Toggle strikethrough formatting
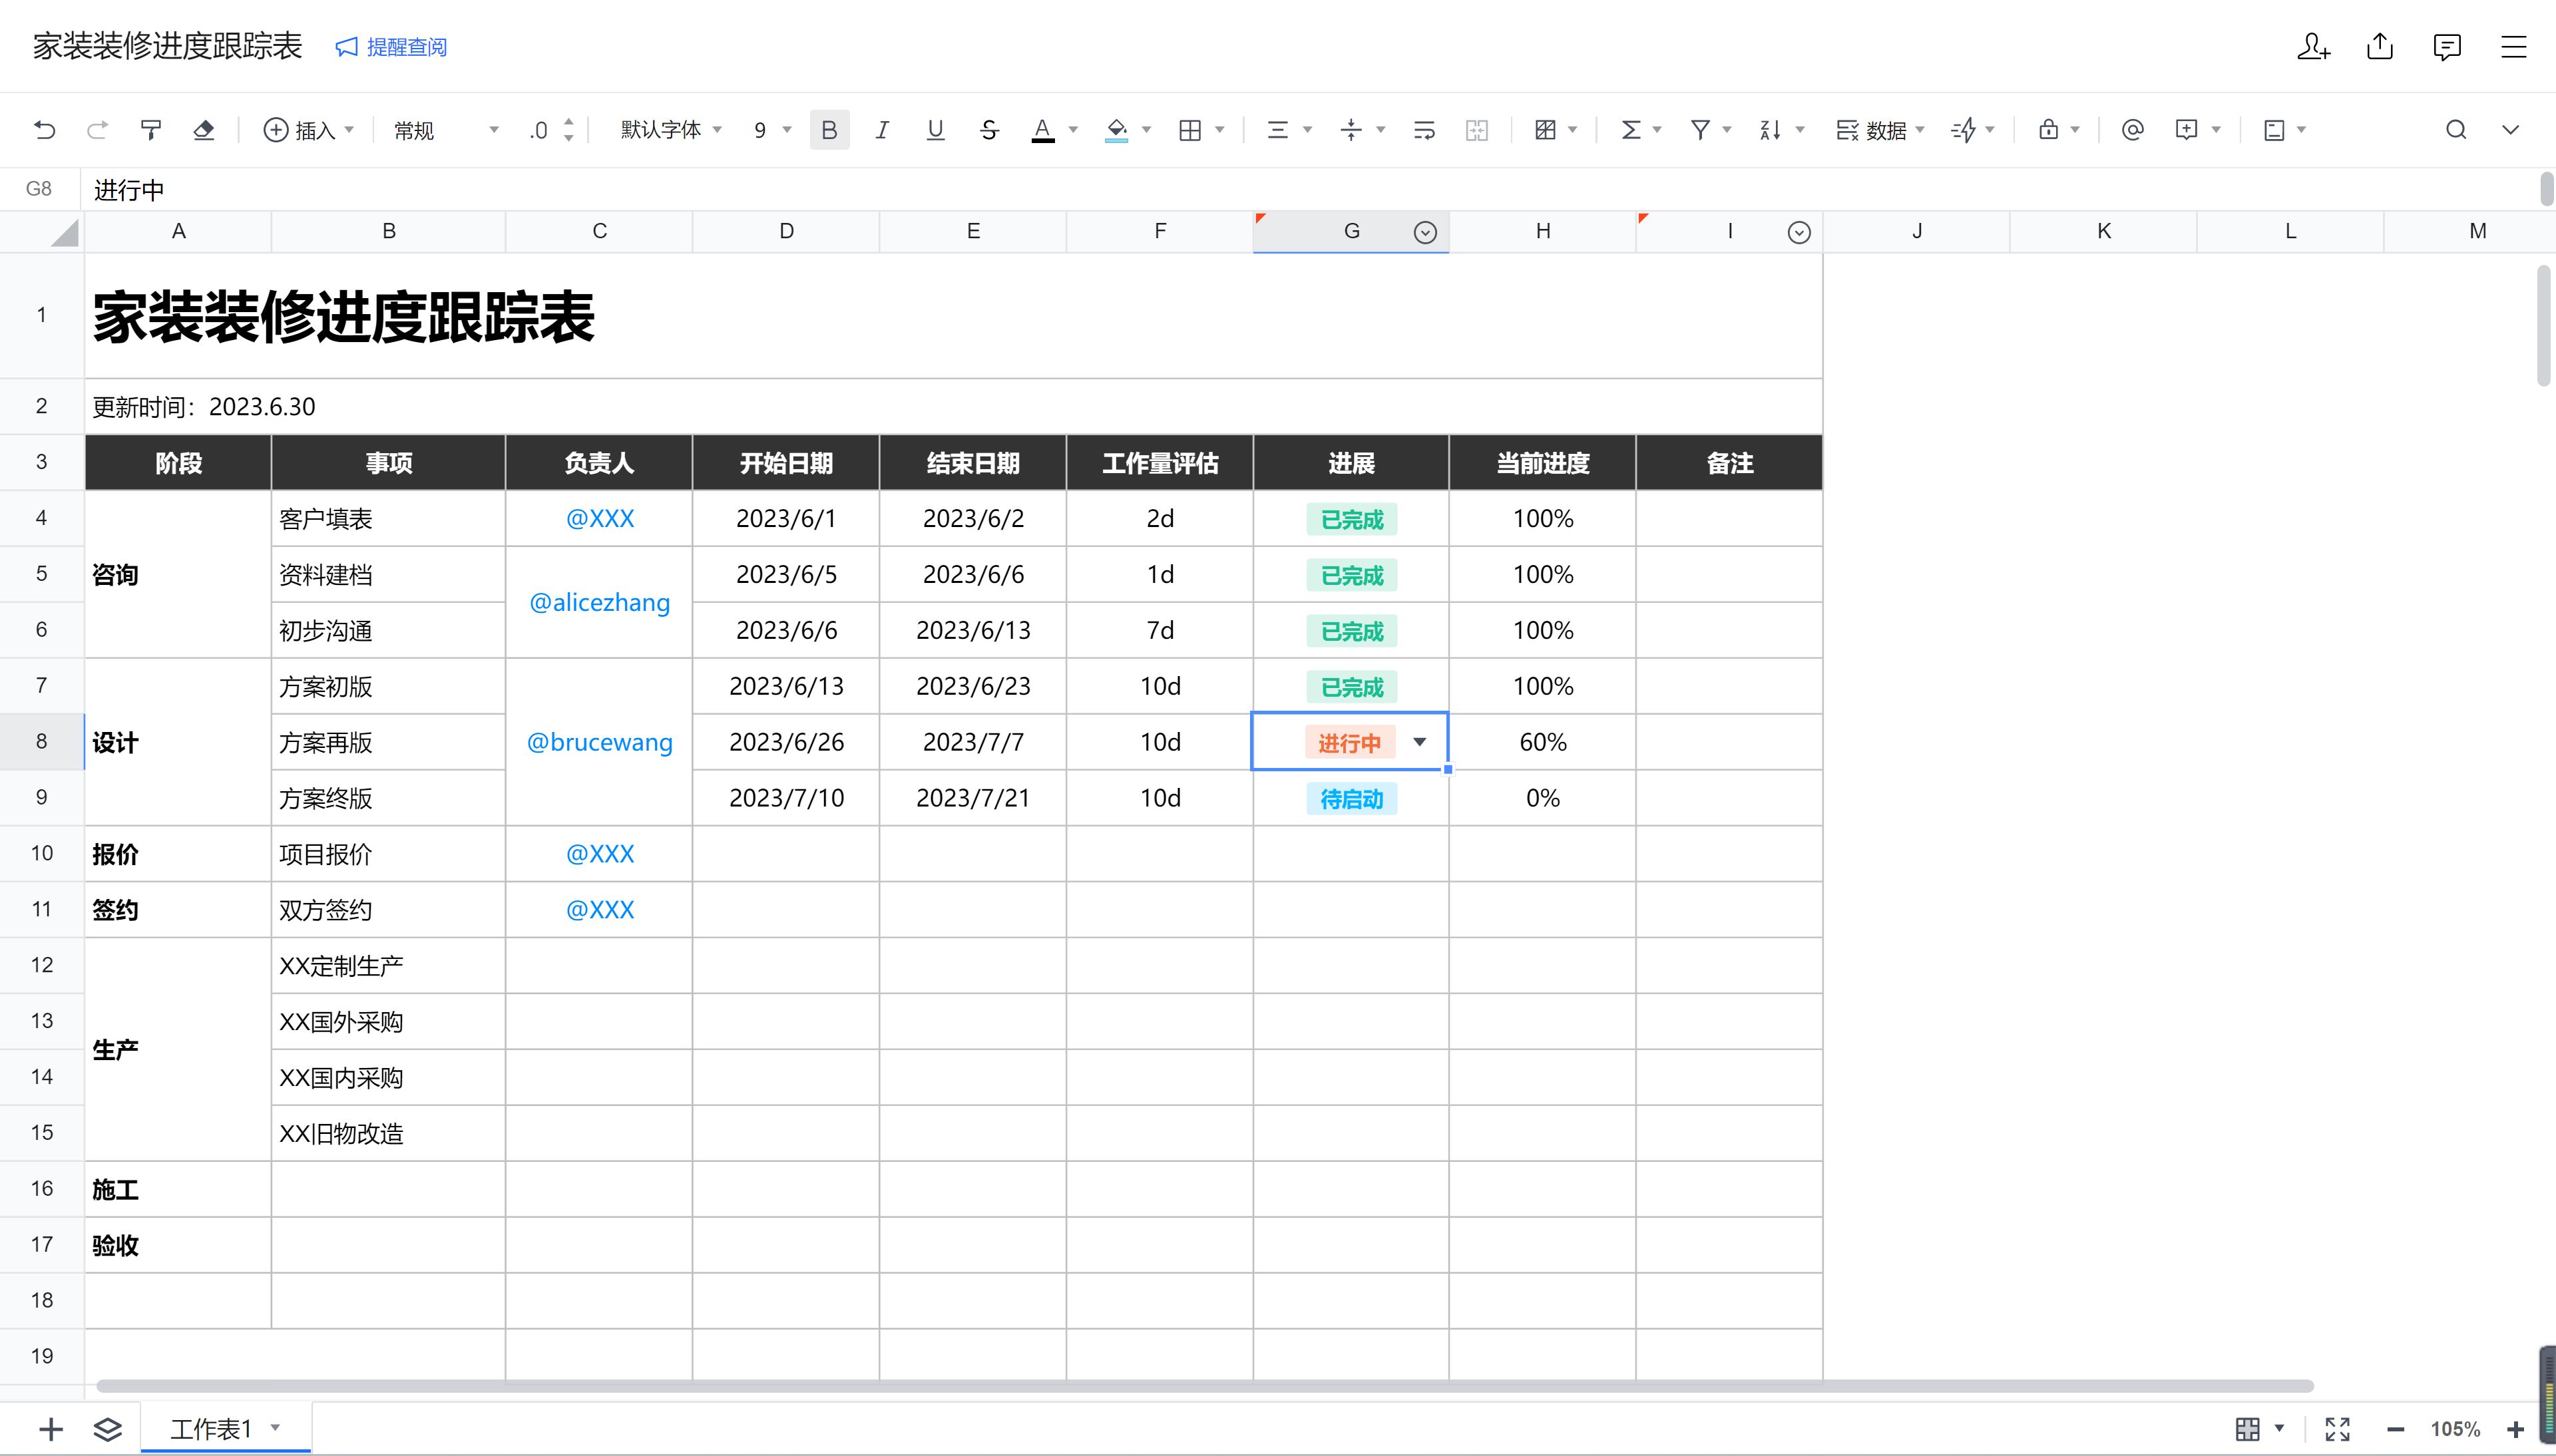Image resolution: width=2556 pixels, height=1456 pixels. [989, 130]
